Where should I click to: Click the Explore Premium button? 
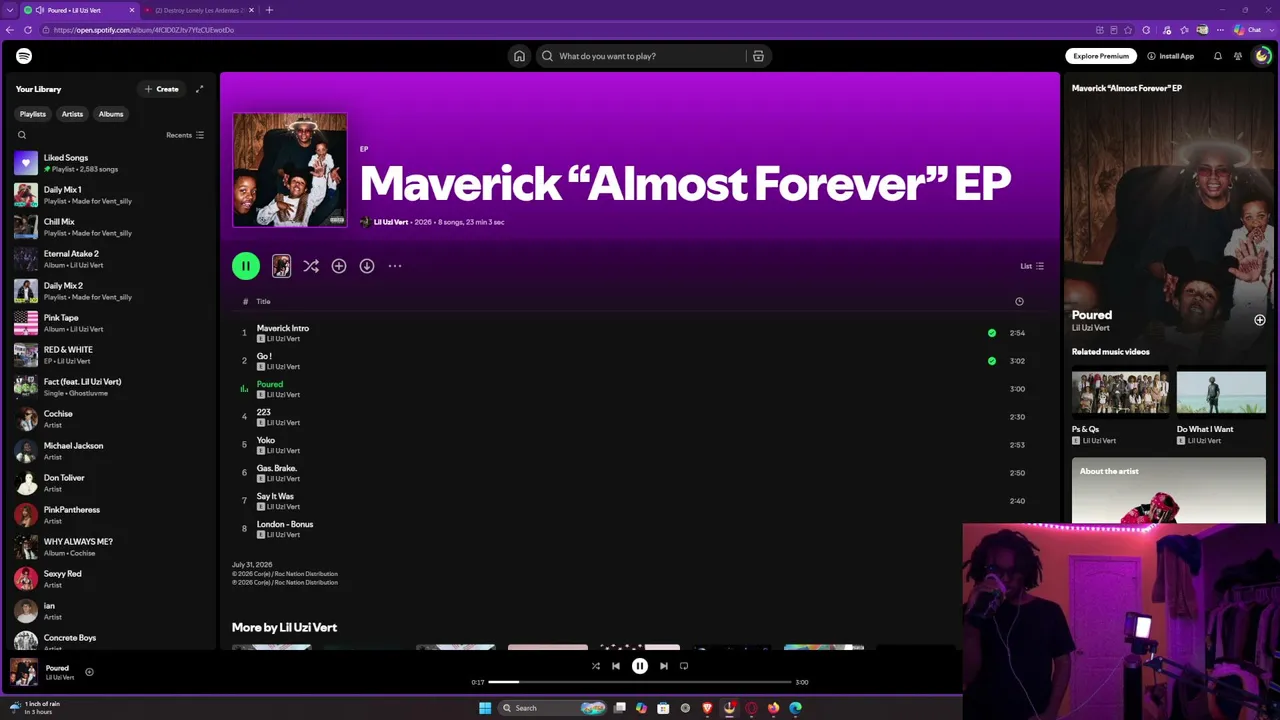pos(1101,56)
